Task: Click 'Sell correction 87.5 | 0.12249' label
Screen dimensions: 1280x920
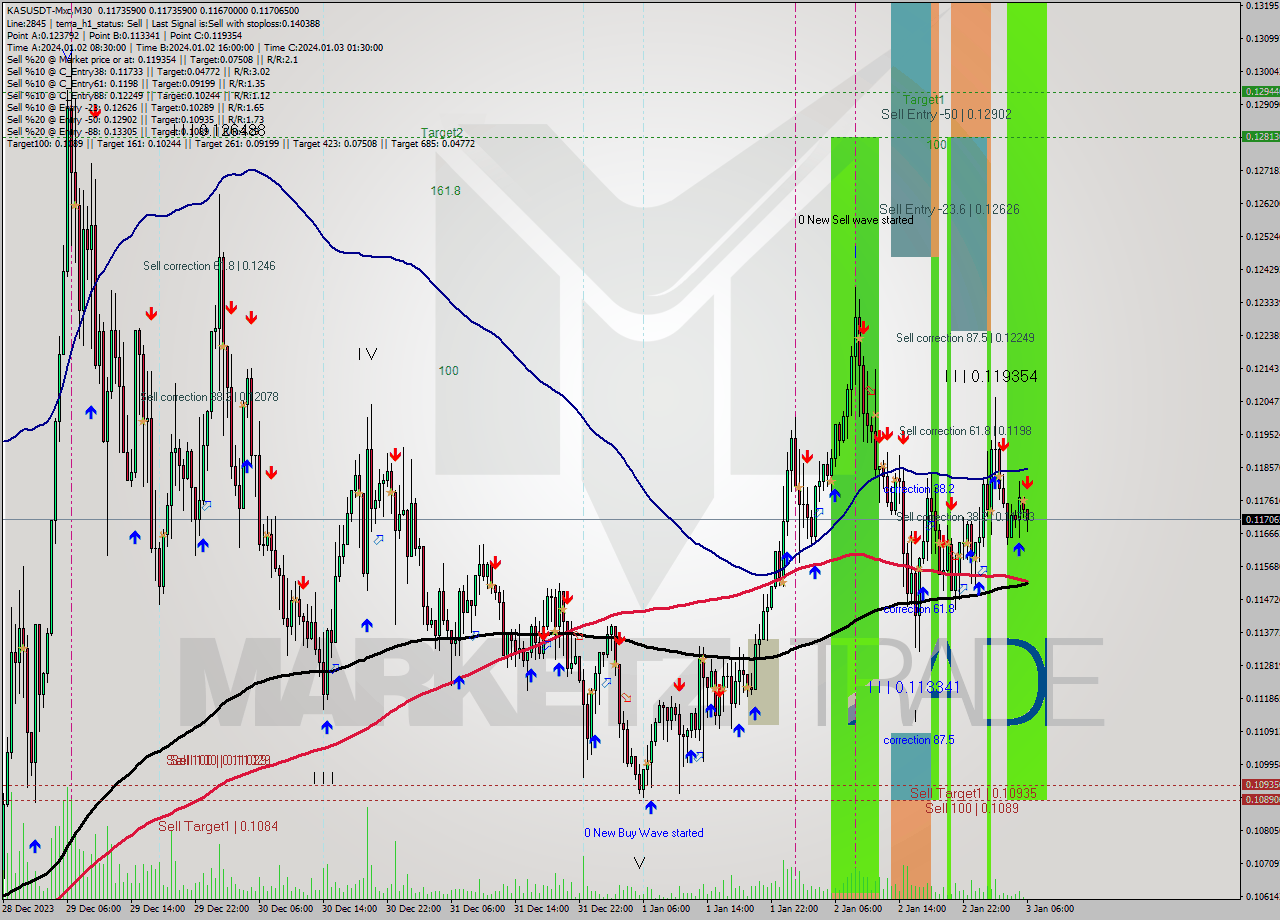Action: (x=965, y=338)
